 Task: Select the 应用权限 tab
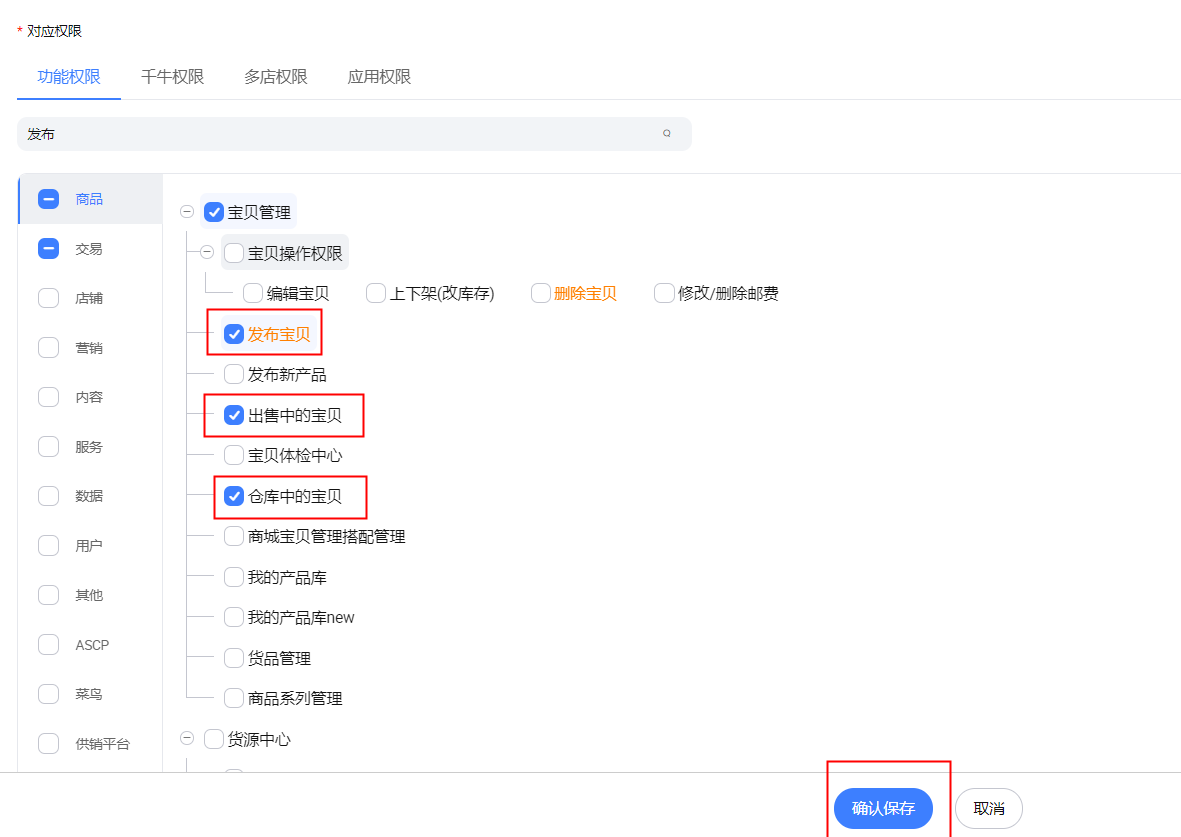379,77
